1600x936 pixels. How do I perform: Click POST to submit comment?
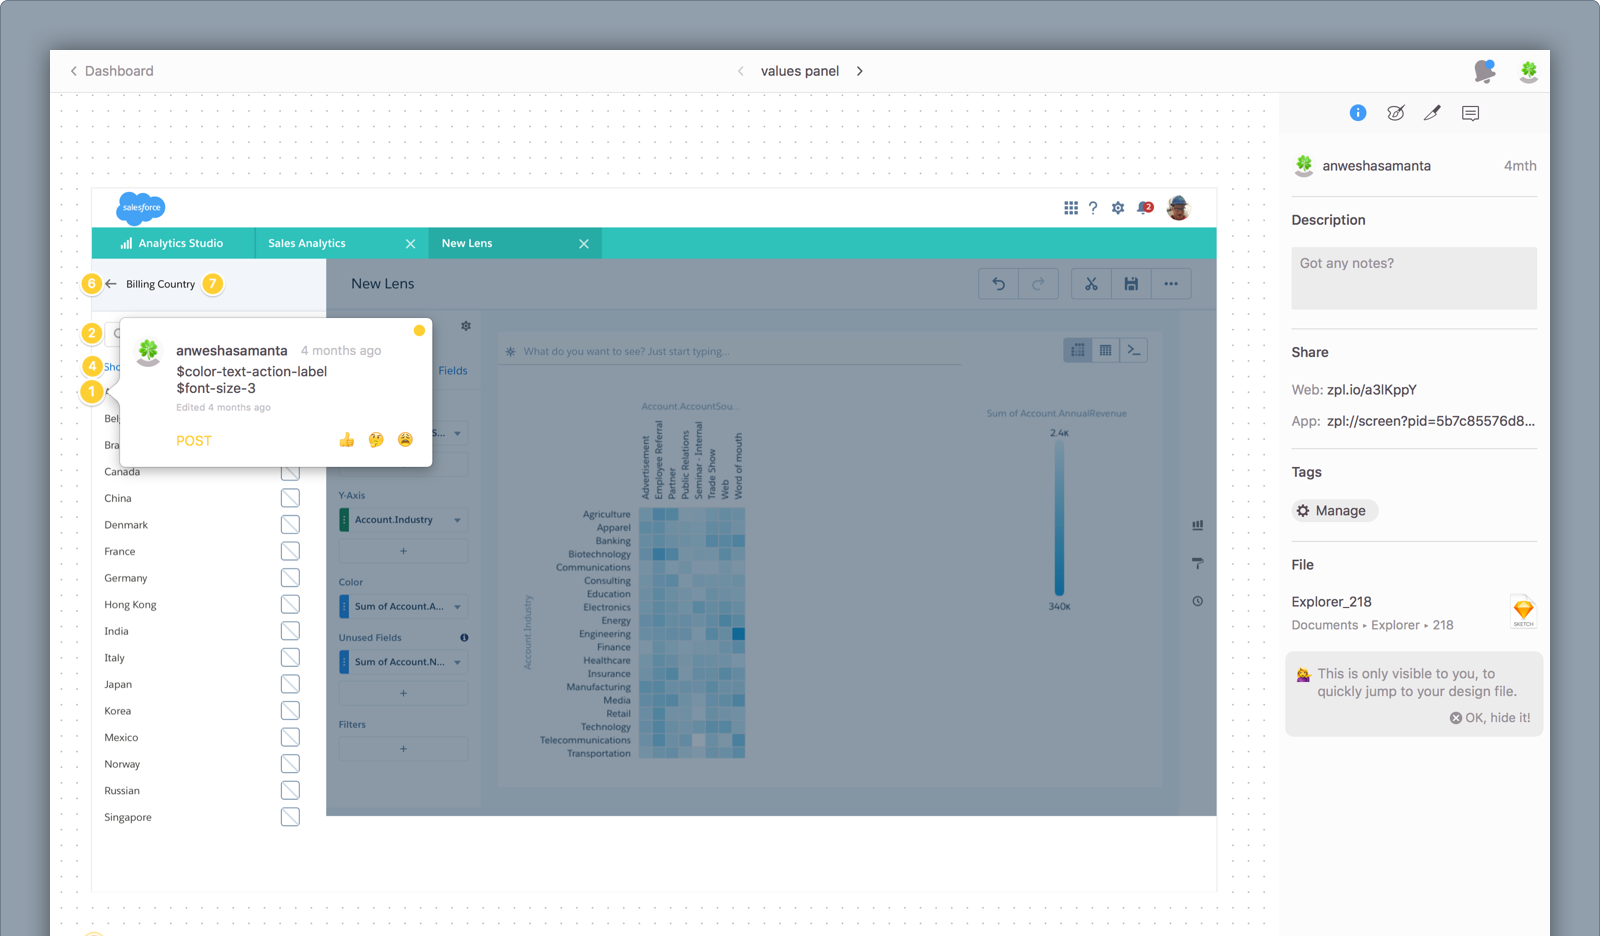[194, 441]
